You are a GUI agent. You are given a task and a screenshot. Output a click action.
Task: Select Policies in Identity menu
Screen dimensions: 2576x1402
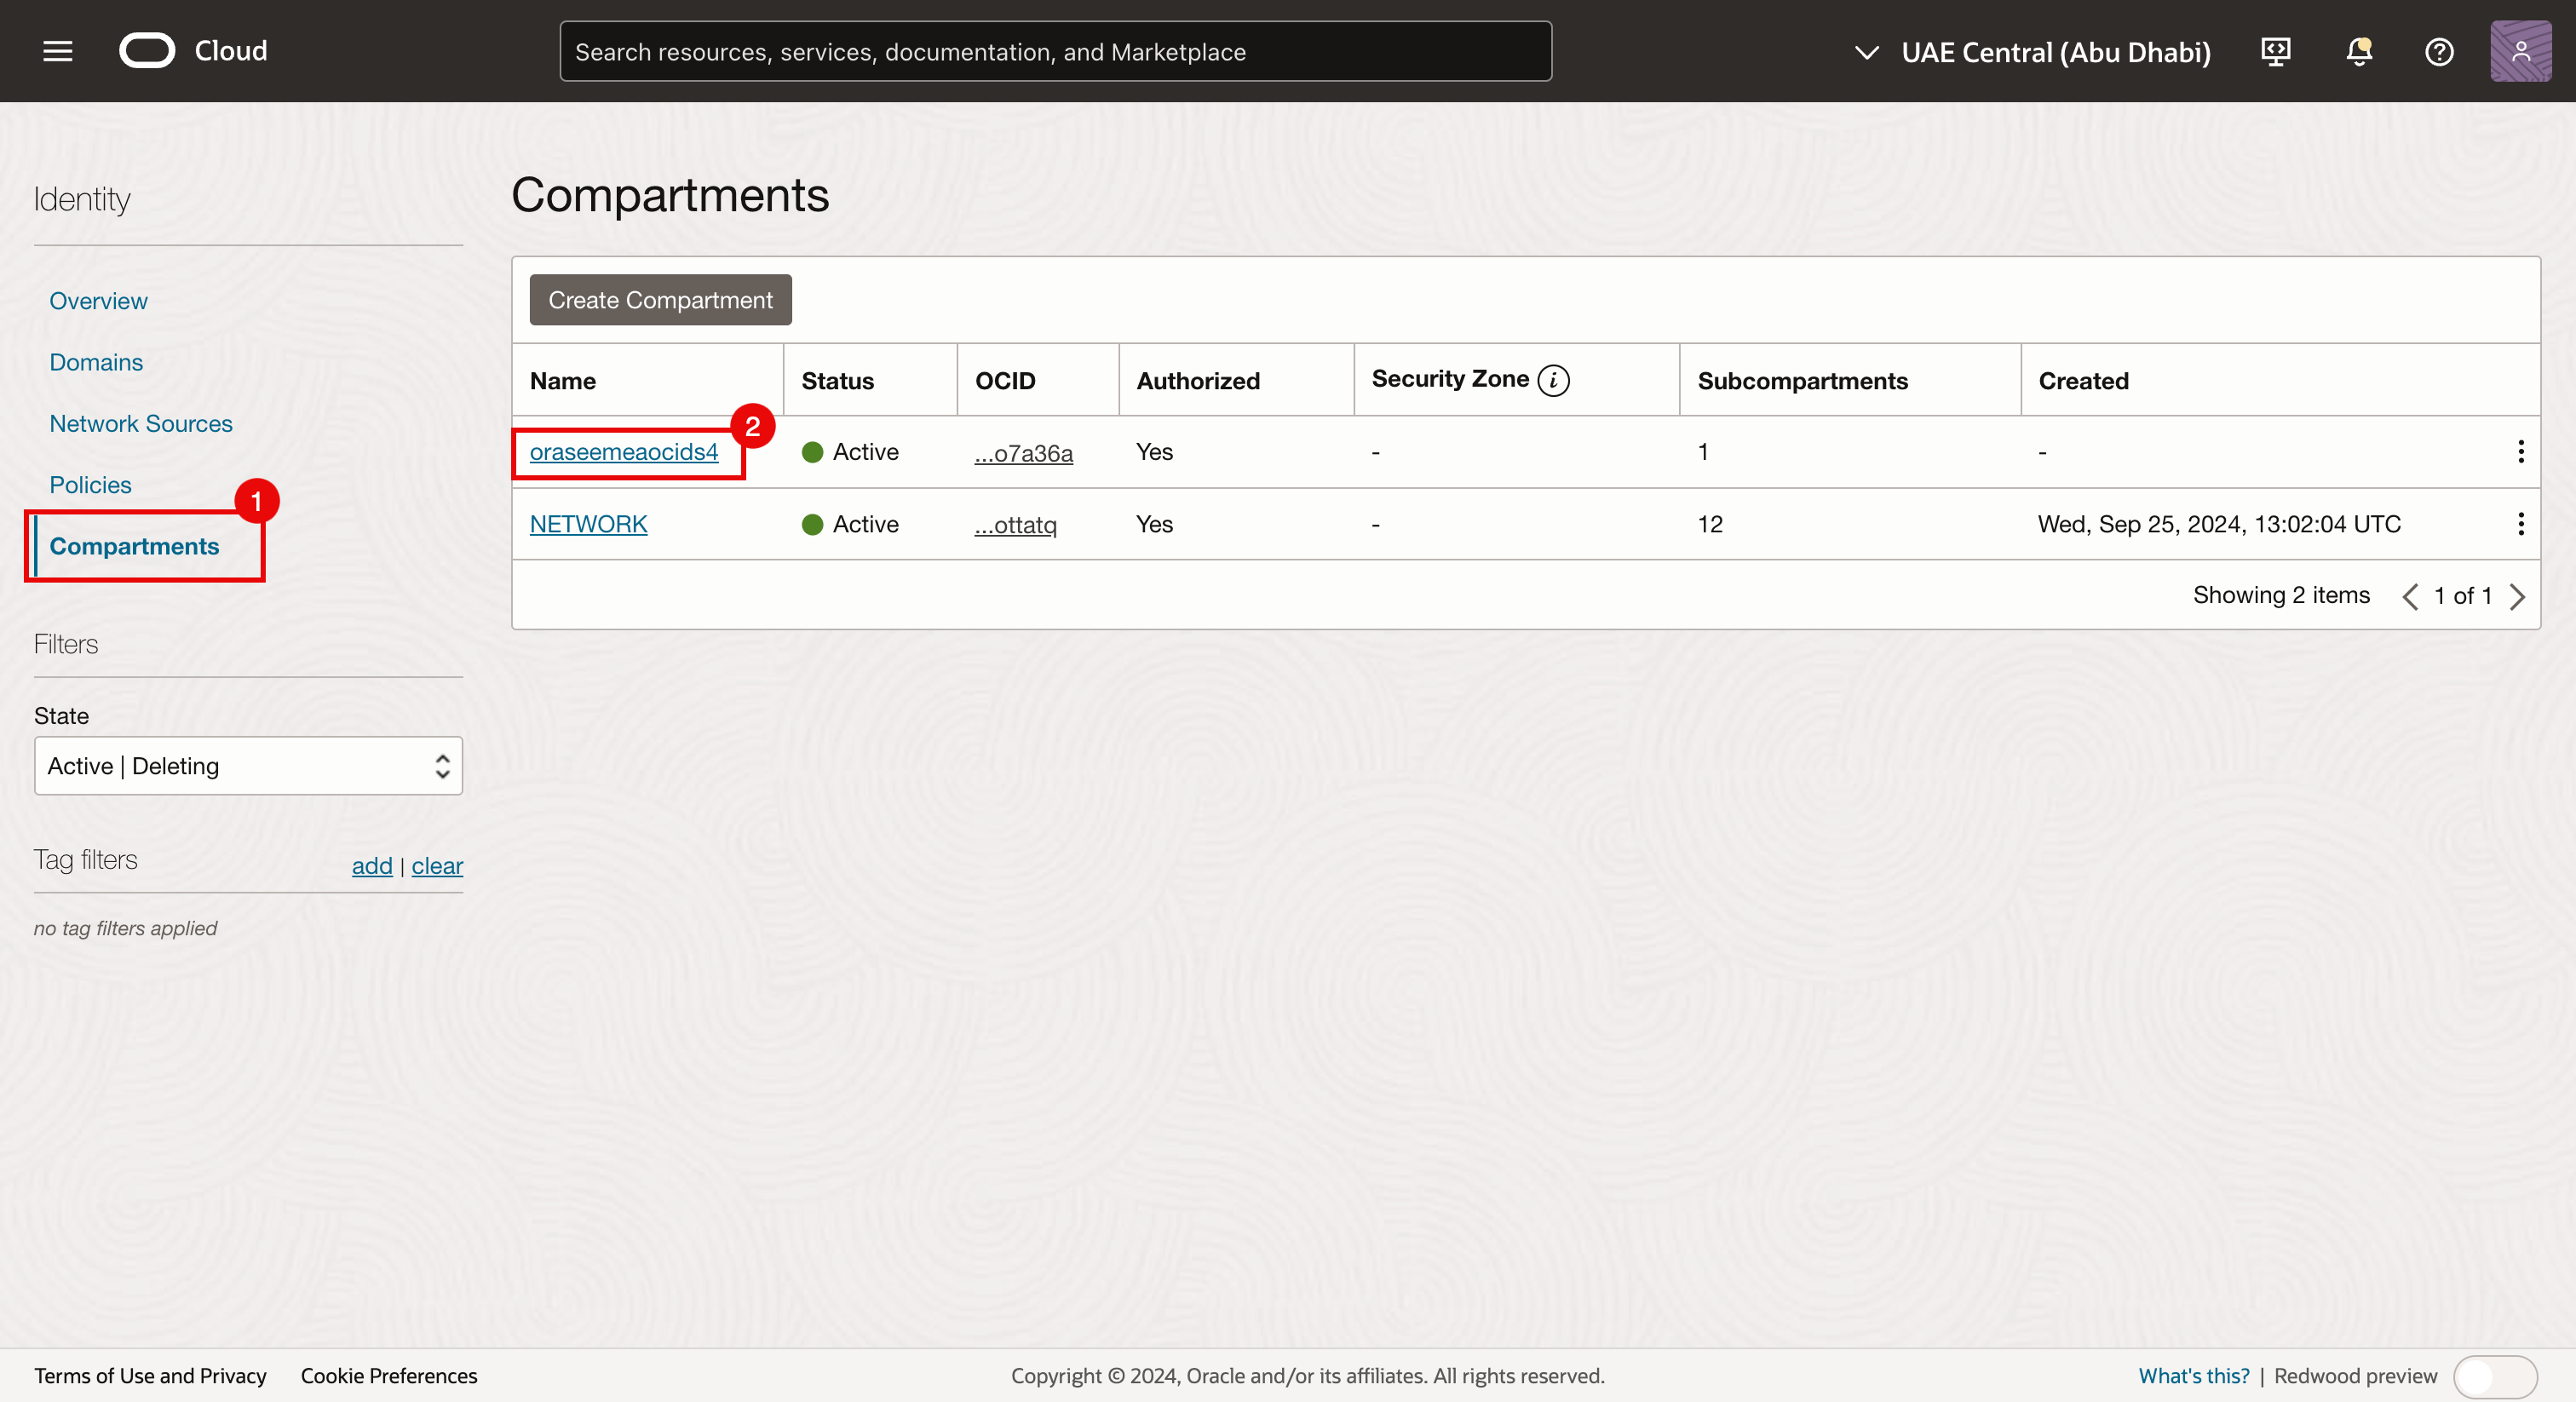click(90, 485)
